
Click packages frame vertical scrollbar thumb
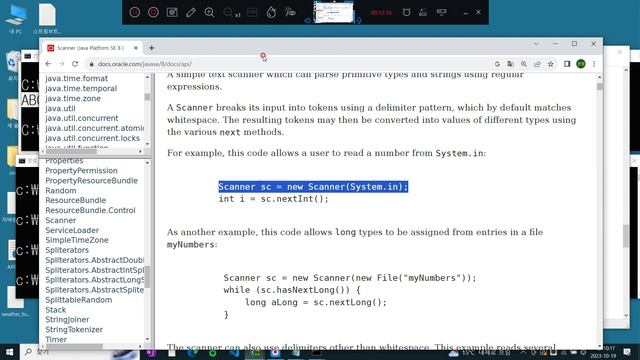tap(147, 97)
